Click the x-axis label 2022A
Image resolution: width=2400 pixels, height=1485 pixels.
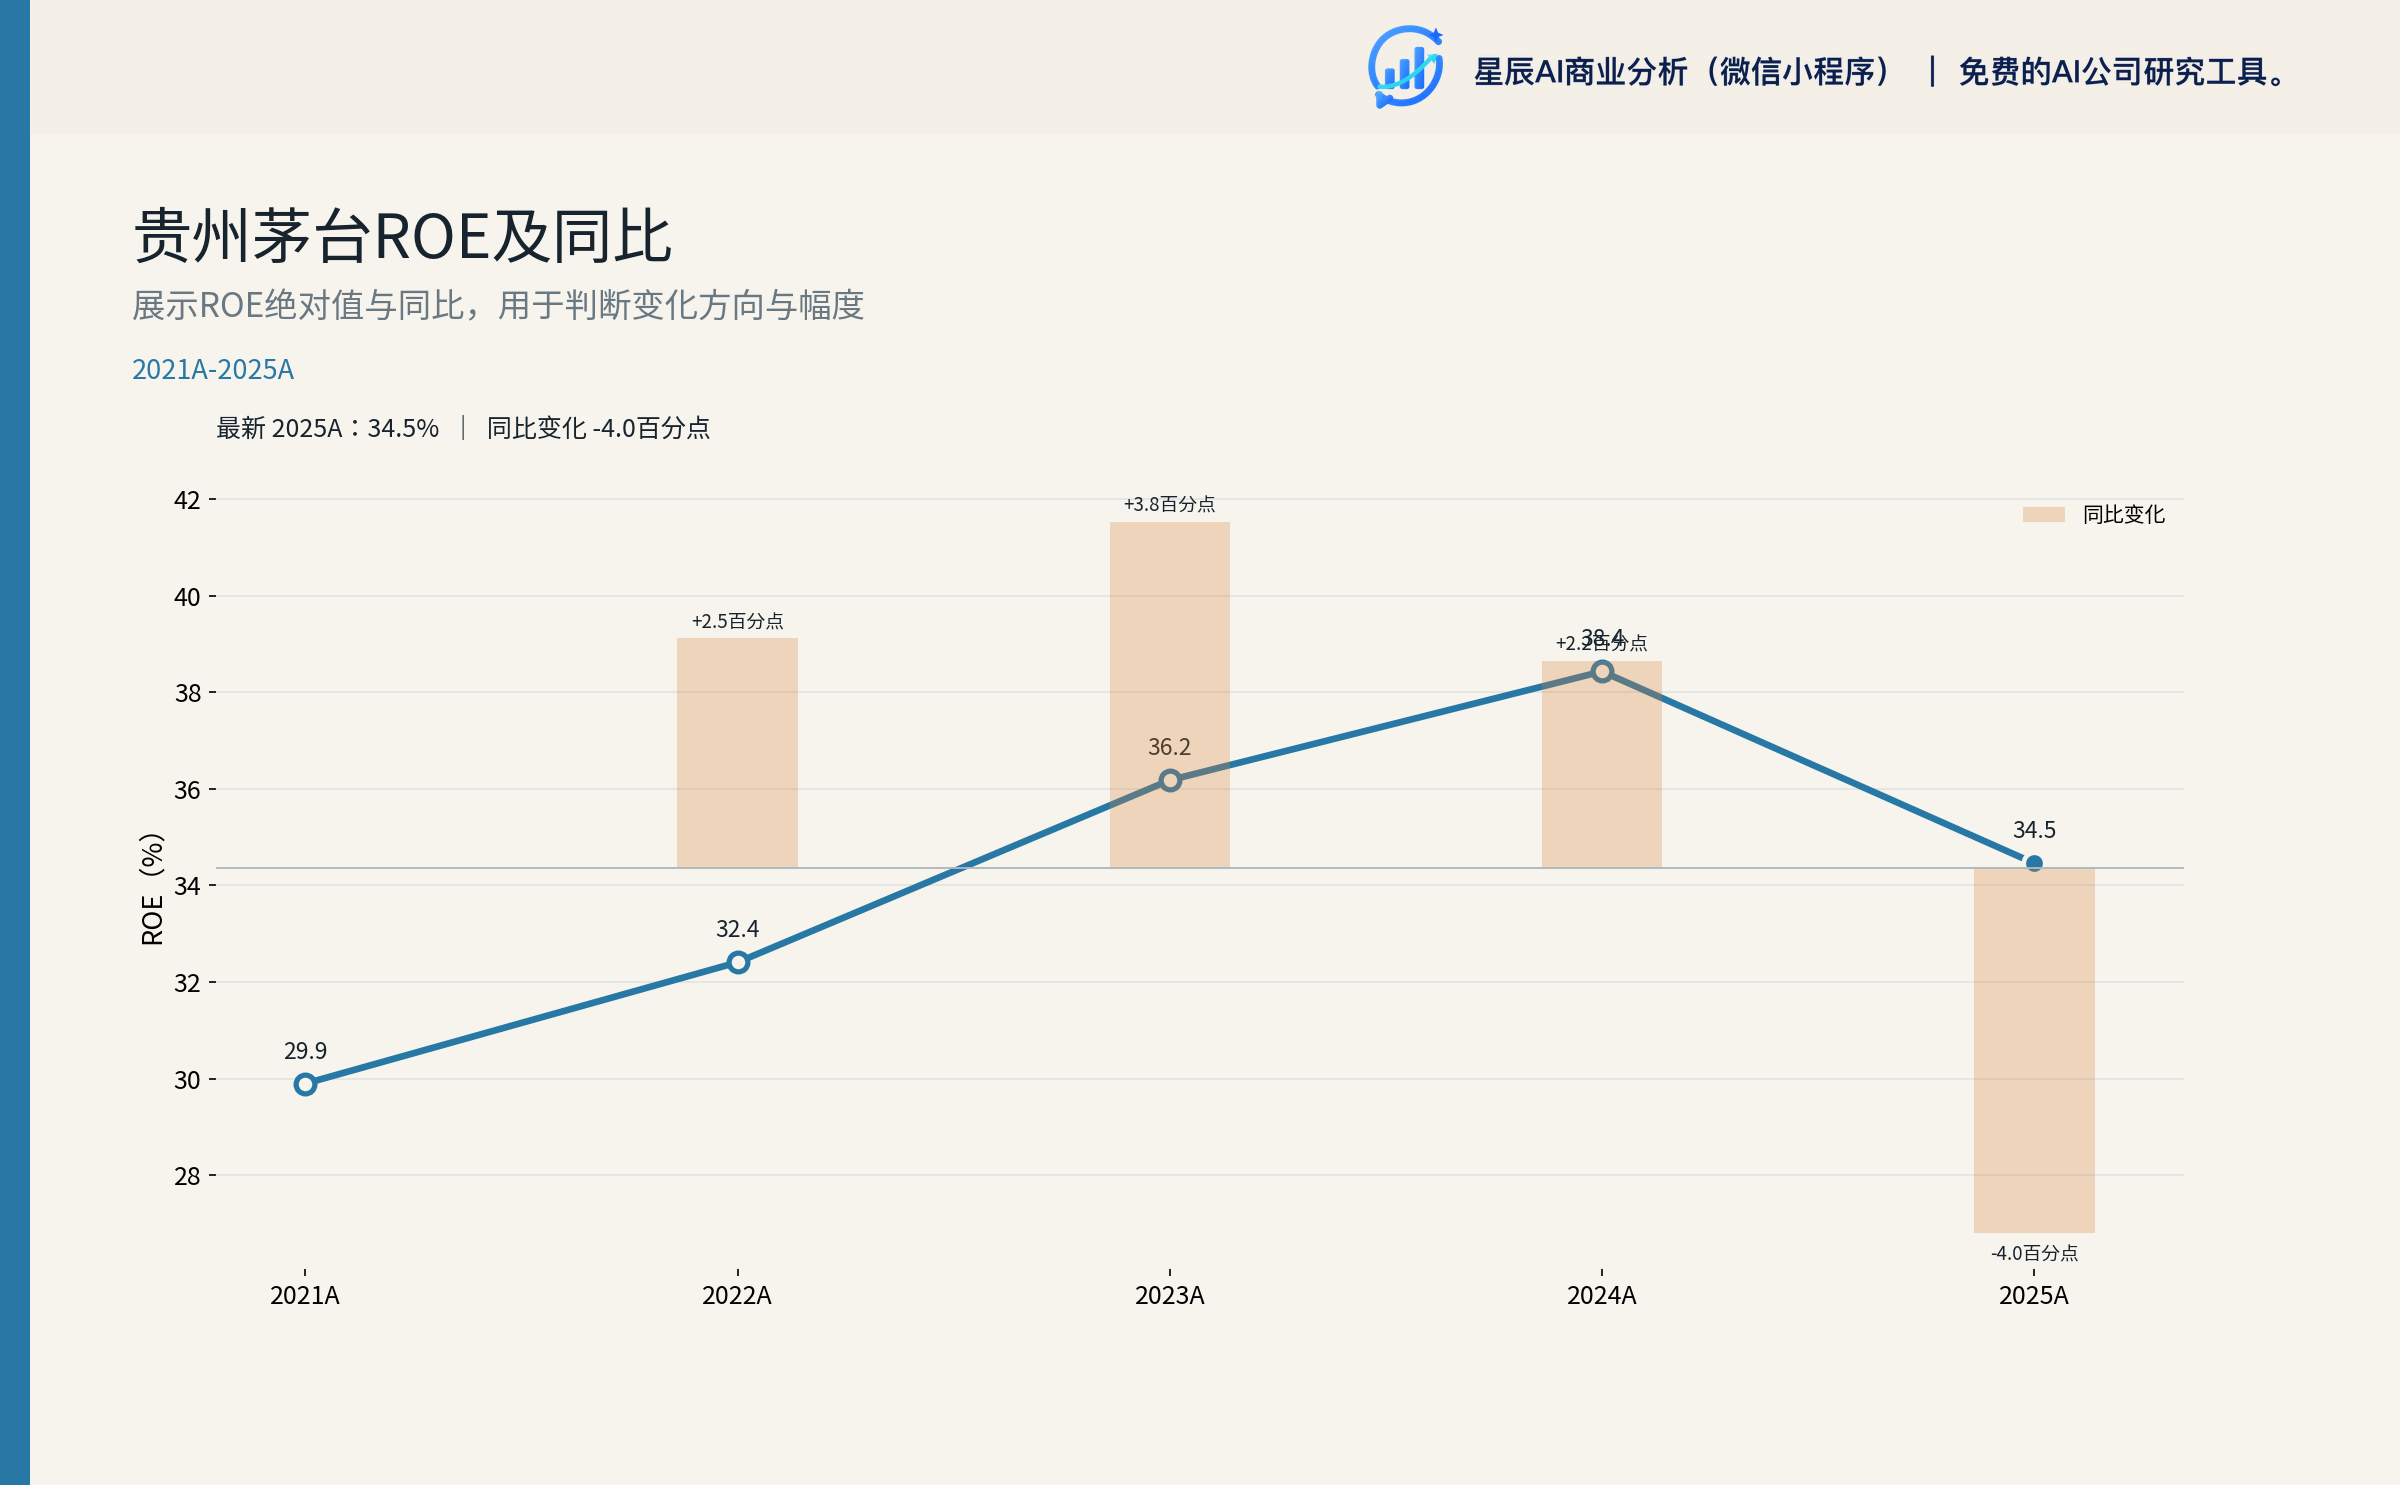click(x=737, y=1295)
